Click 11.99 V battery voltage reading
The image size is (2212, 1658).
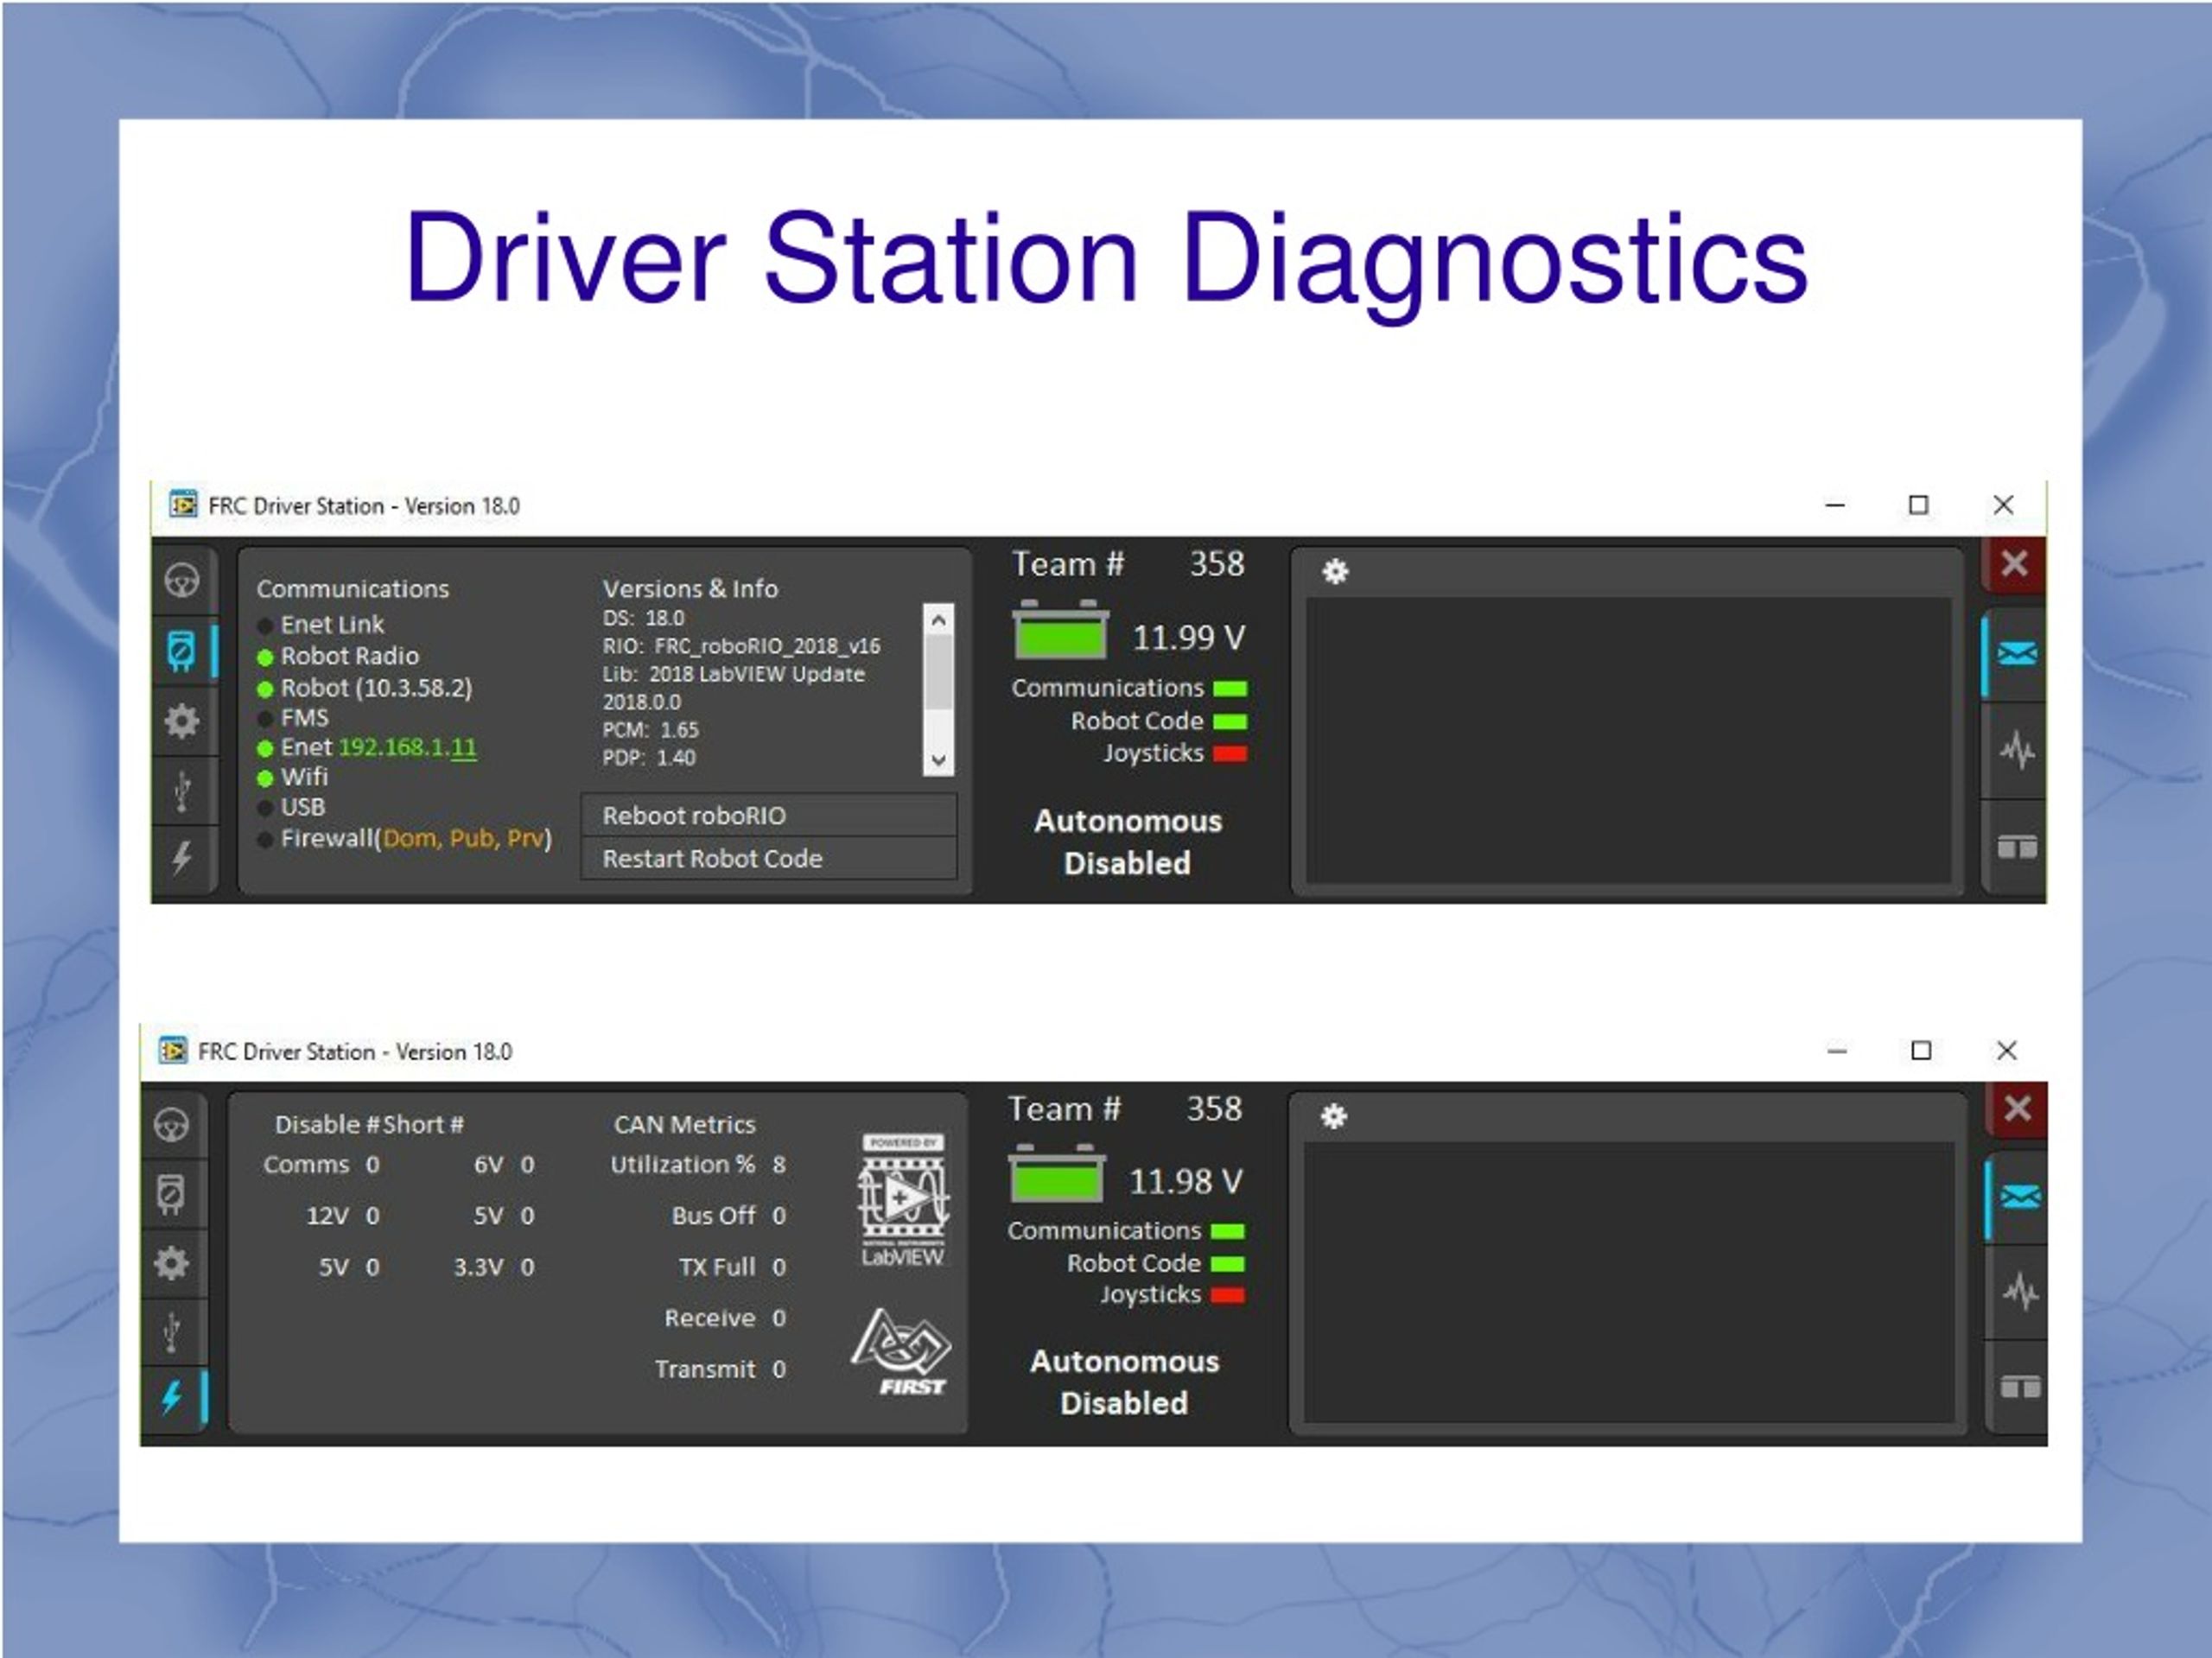(1189, 637)
